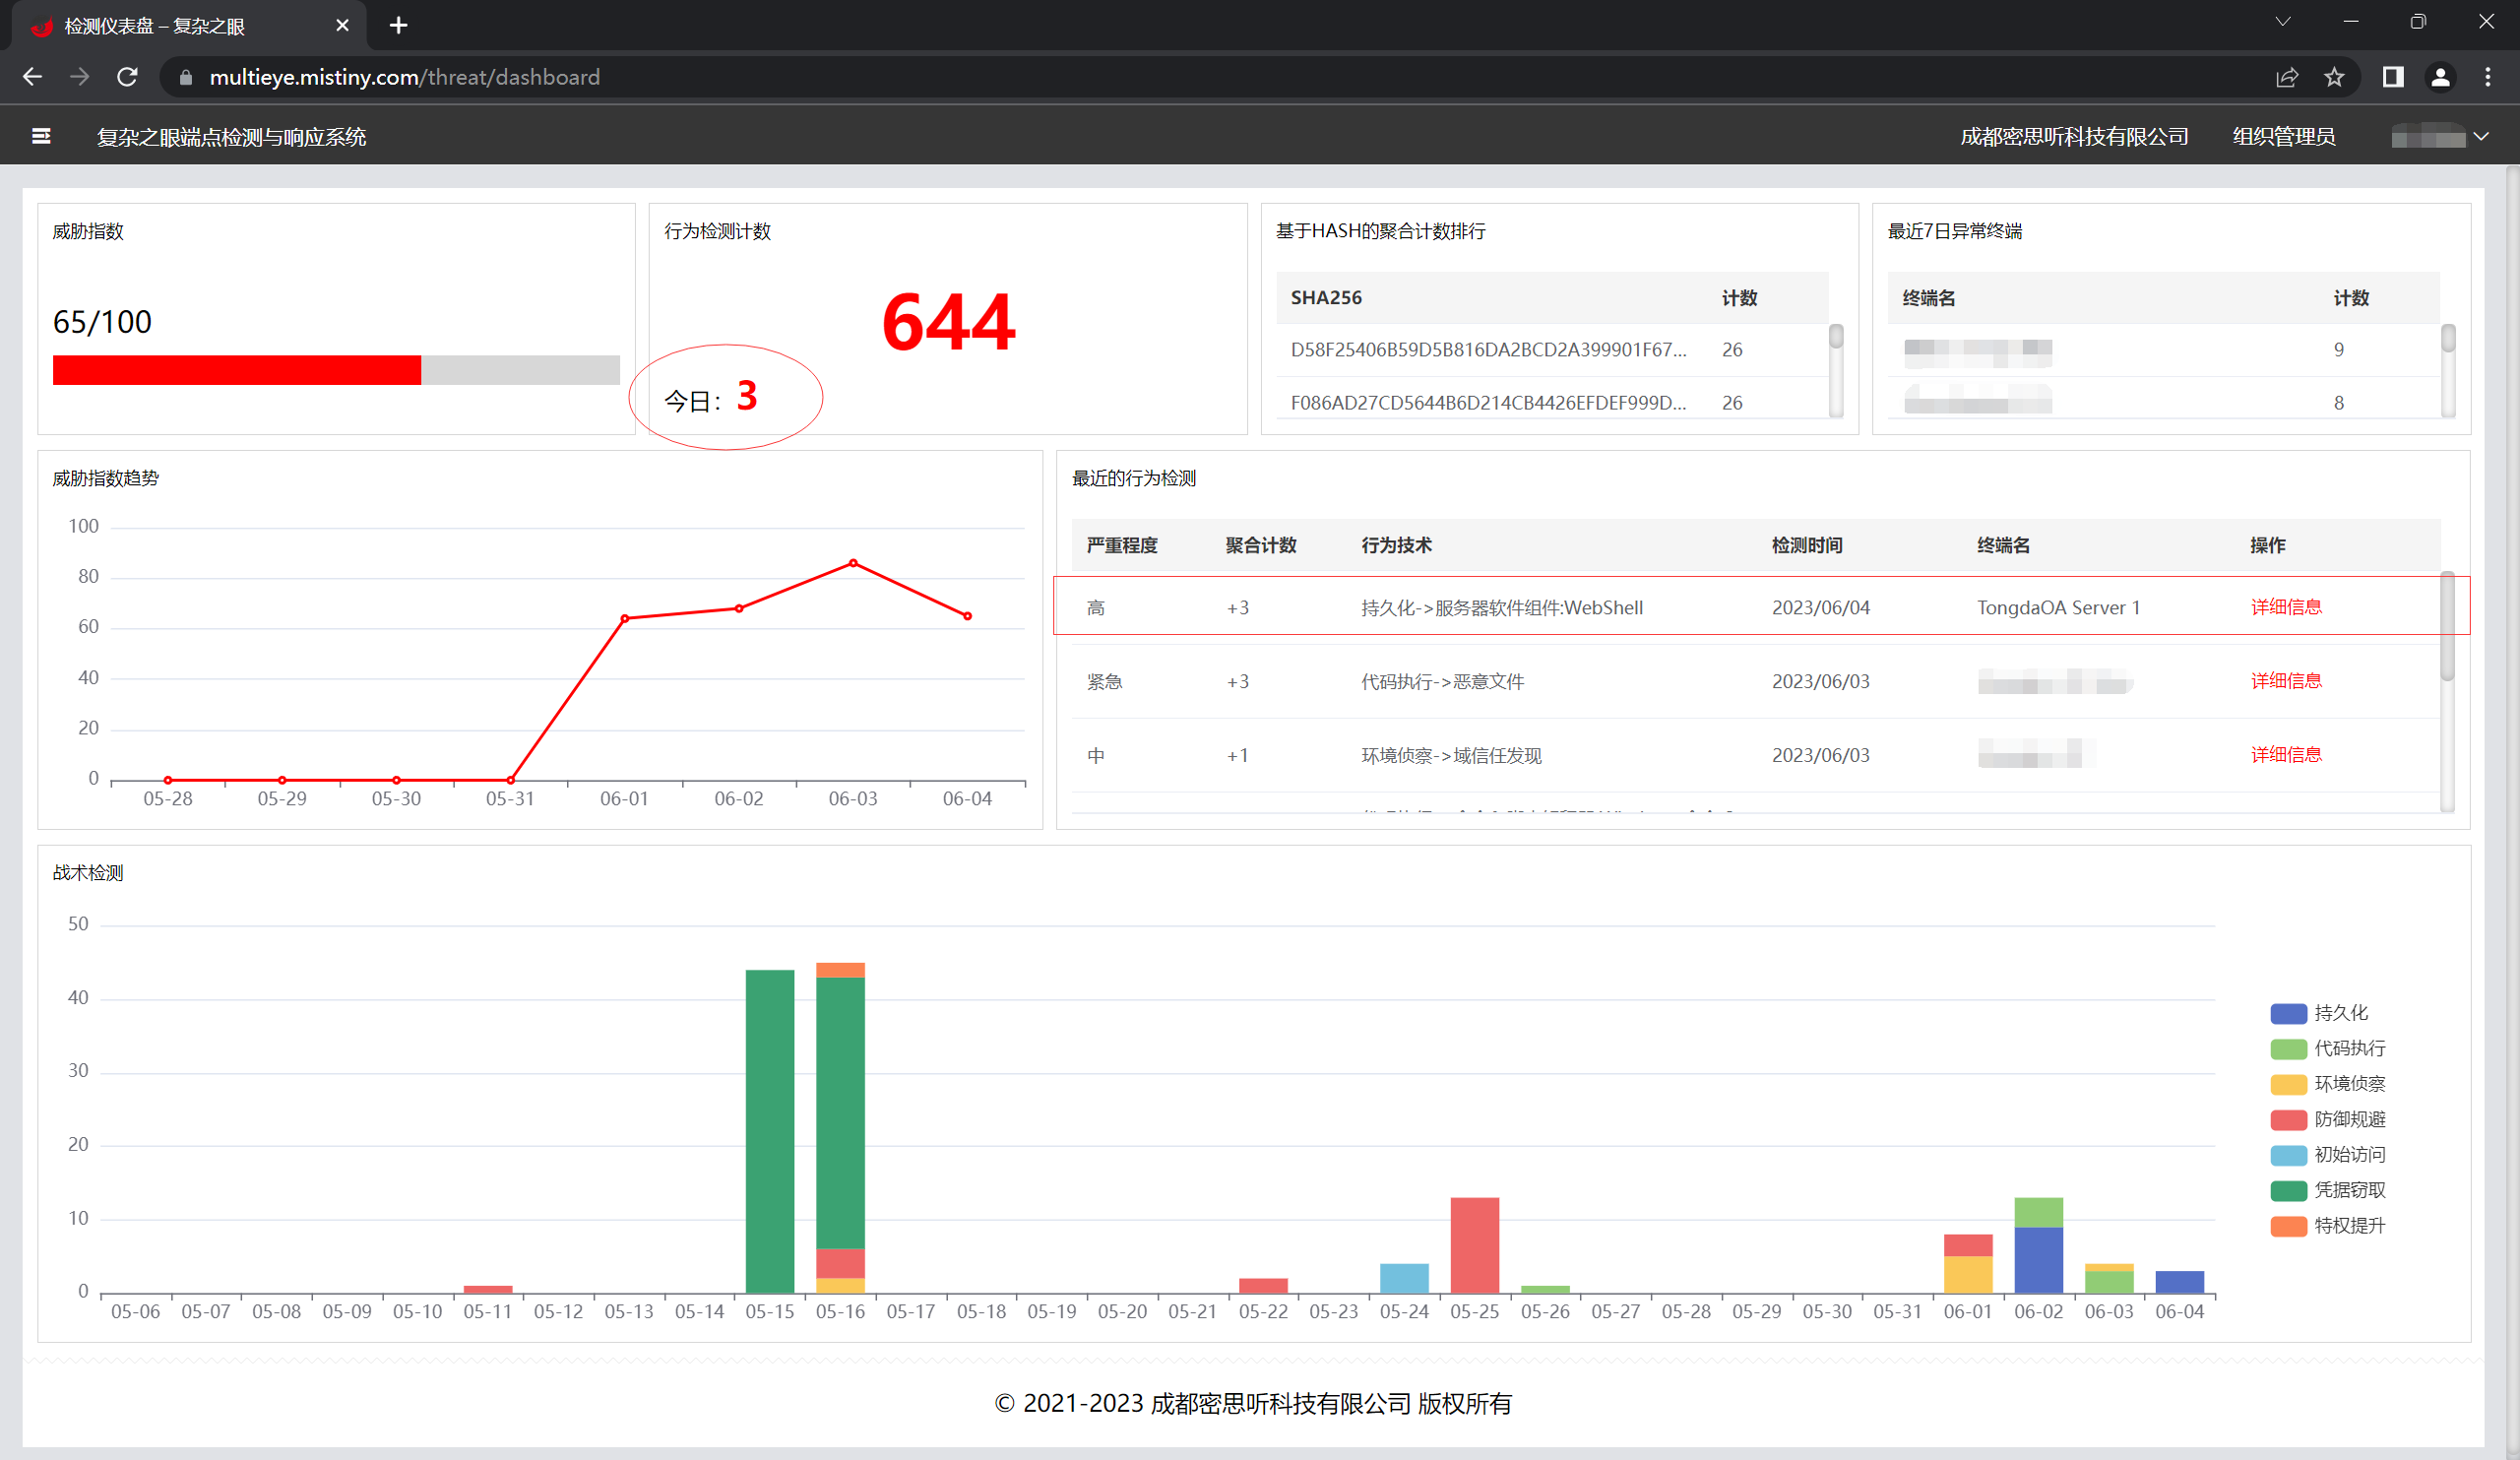Reload the dashboard page
Viewport: 2520px width, 1460px height.
pyautogui.click(x=127, y=77)
